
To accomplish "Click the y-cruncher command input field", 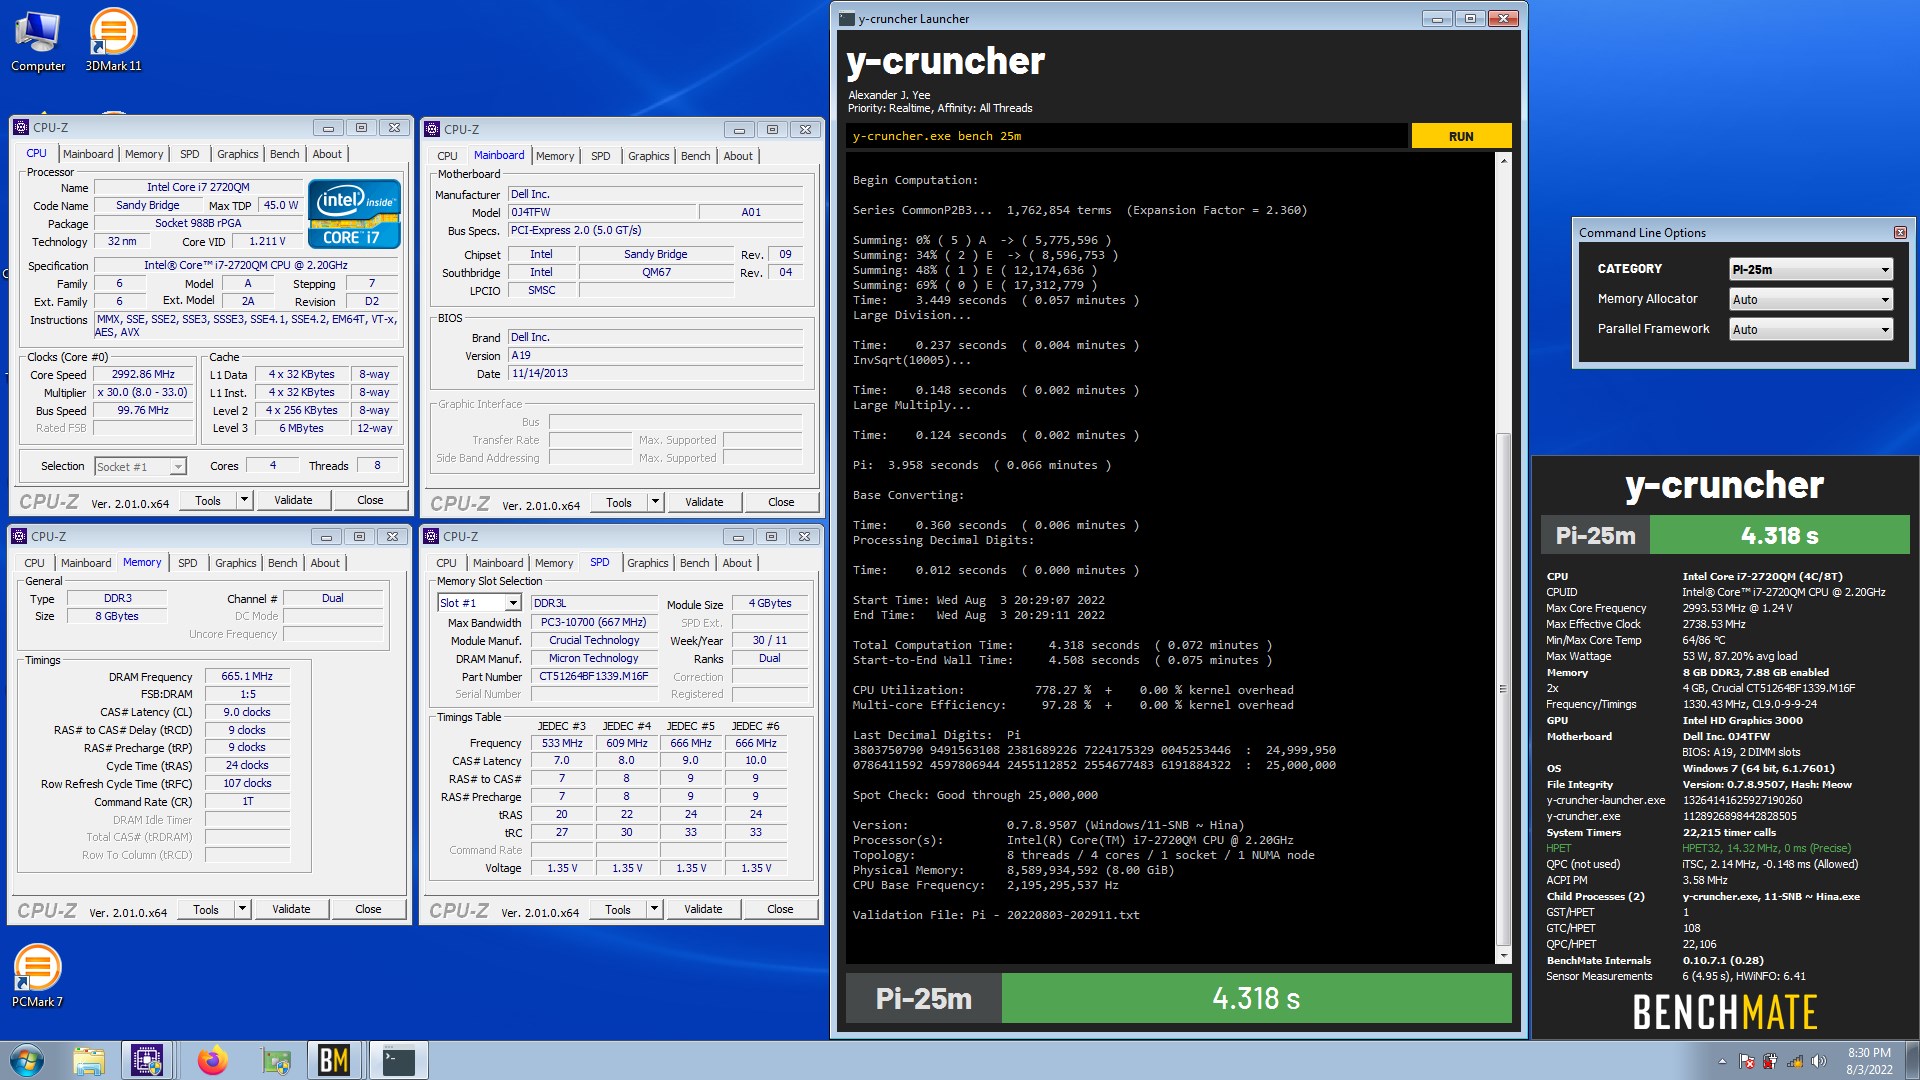I will (x=1127, y=136).
